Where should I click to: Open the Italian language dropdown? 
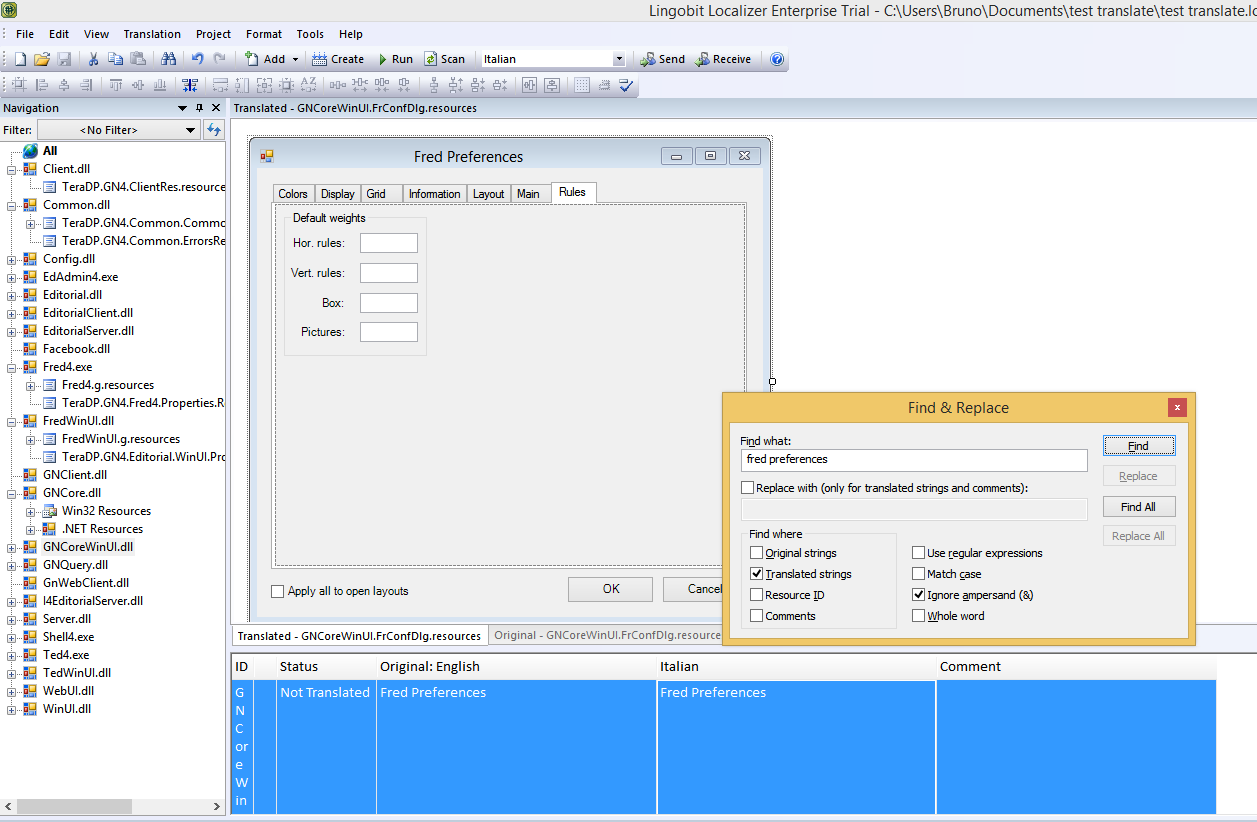click(x=619, y=59)
